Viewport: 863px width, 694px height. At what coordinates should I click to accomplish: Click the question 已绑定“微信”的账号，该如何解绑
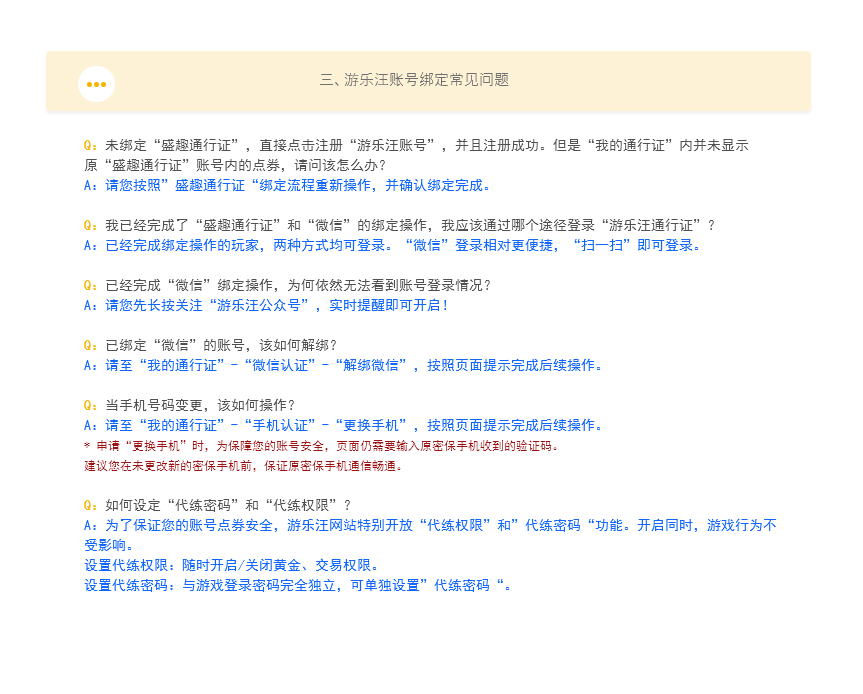click(x=210, y=345)
